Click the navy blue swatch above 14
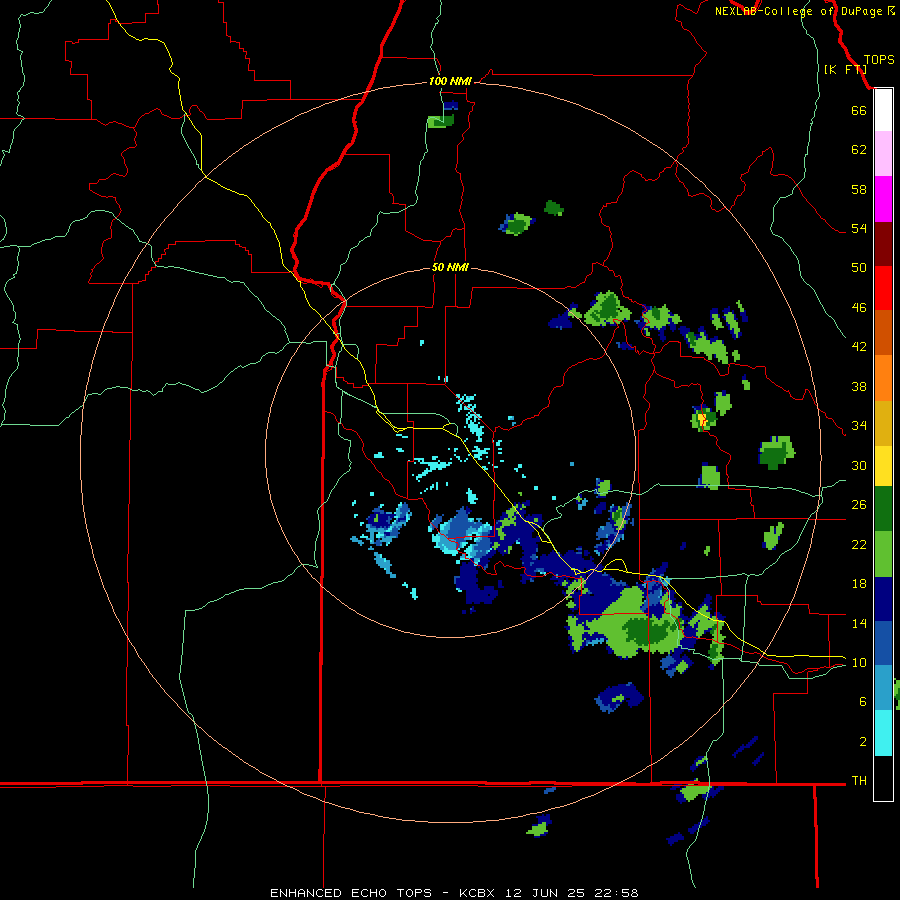The height and width of the screenshot is (900, 900). (883, 599)
